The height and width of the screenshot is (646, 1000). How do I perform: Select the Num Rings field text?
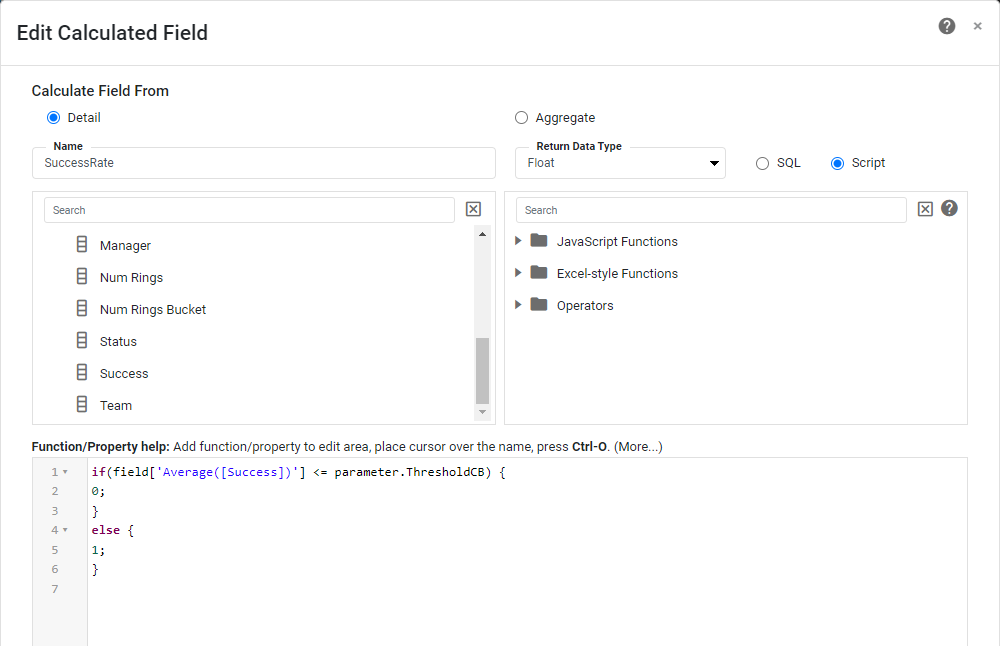pos(131,277)
